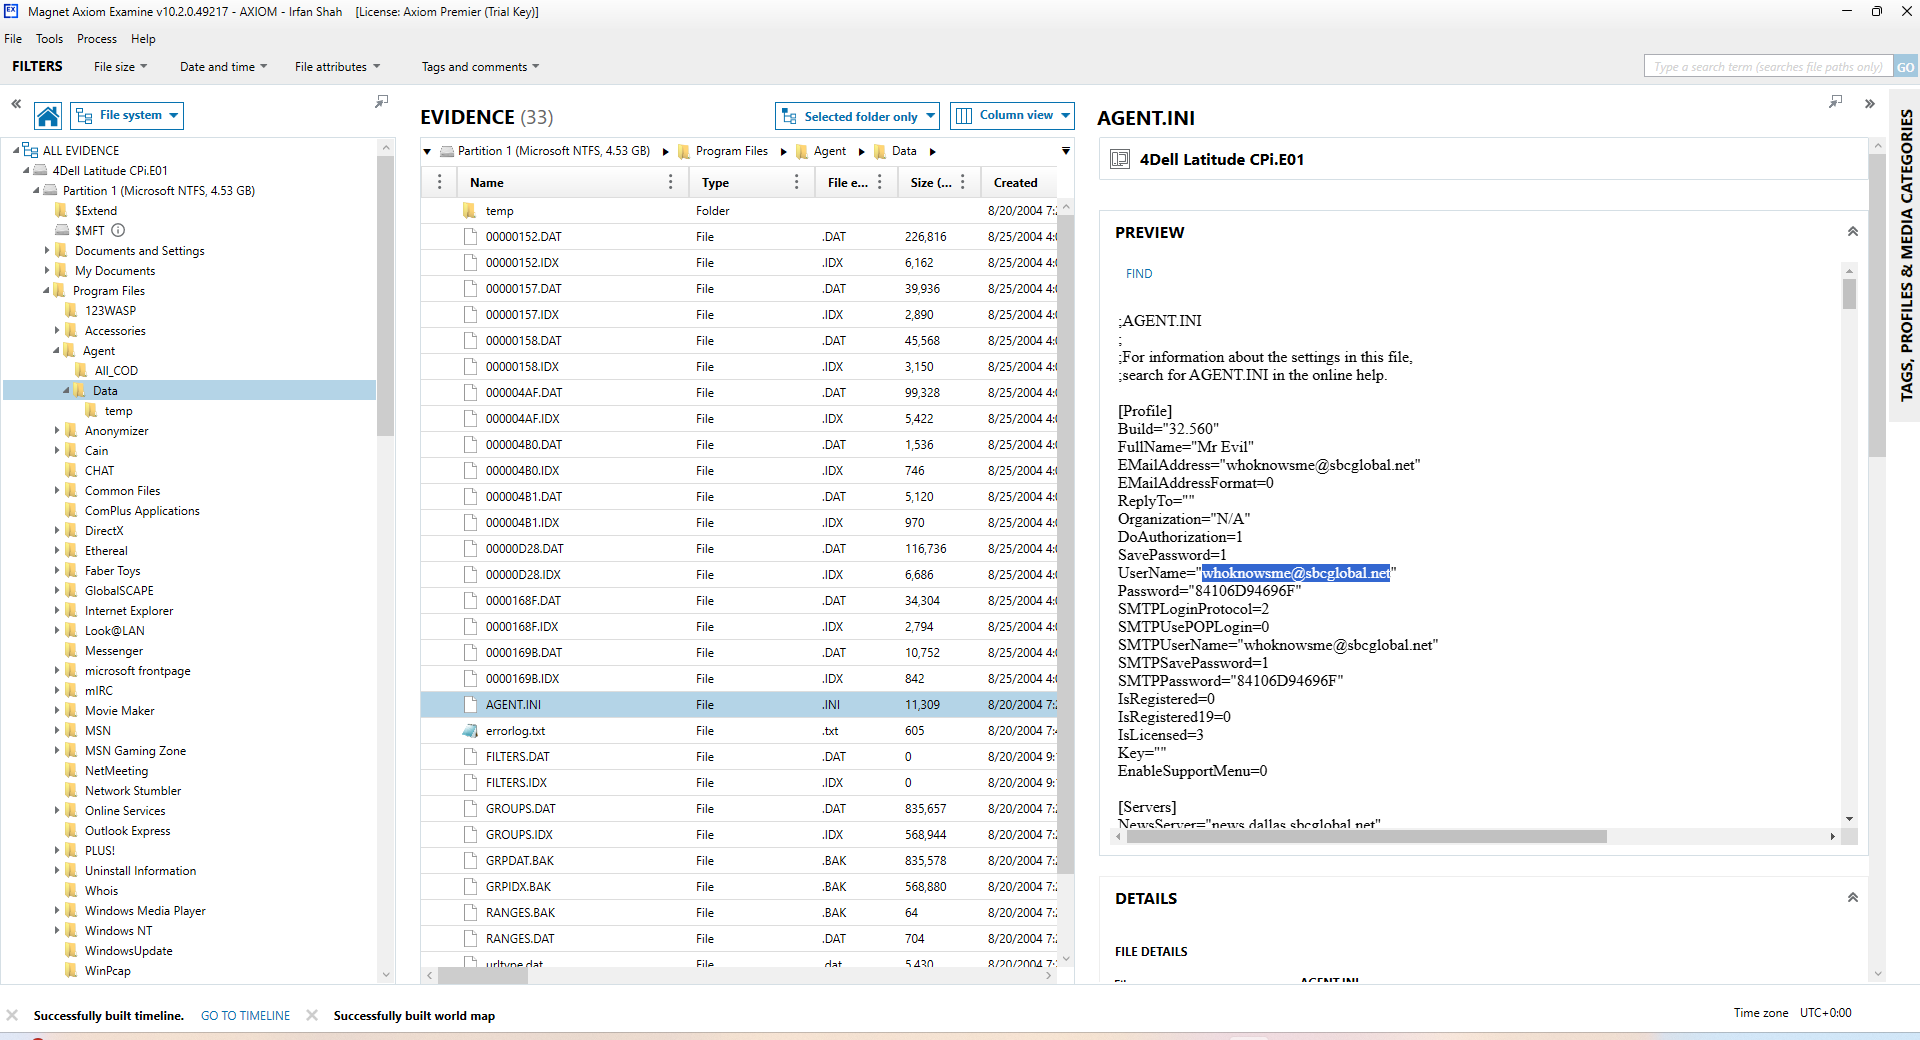Select the 0000168F.DAT file row
The image size is (1920, 1040).
pyautogui.click(x=740, y=601)
